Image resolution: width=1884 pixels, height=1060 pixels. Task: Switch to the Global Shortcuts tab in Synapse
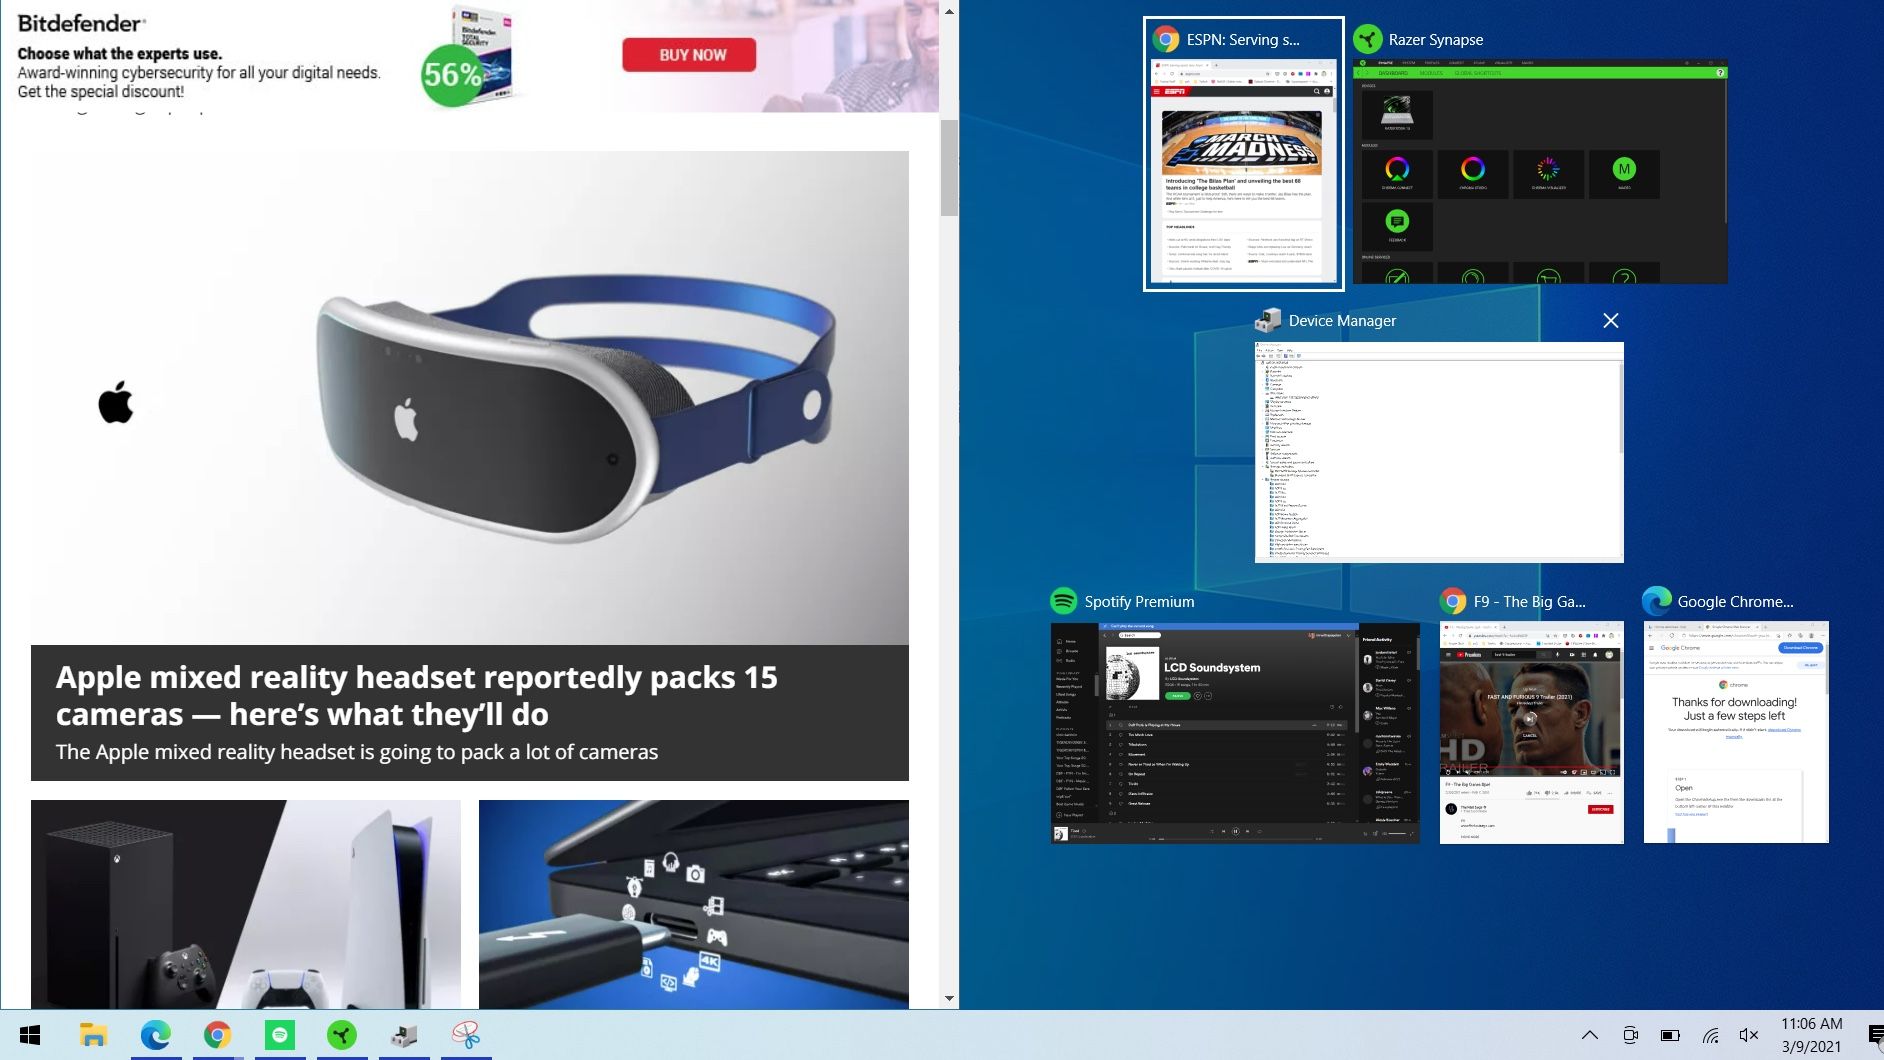pyautogui.click(x=1478, y=73)
